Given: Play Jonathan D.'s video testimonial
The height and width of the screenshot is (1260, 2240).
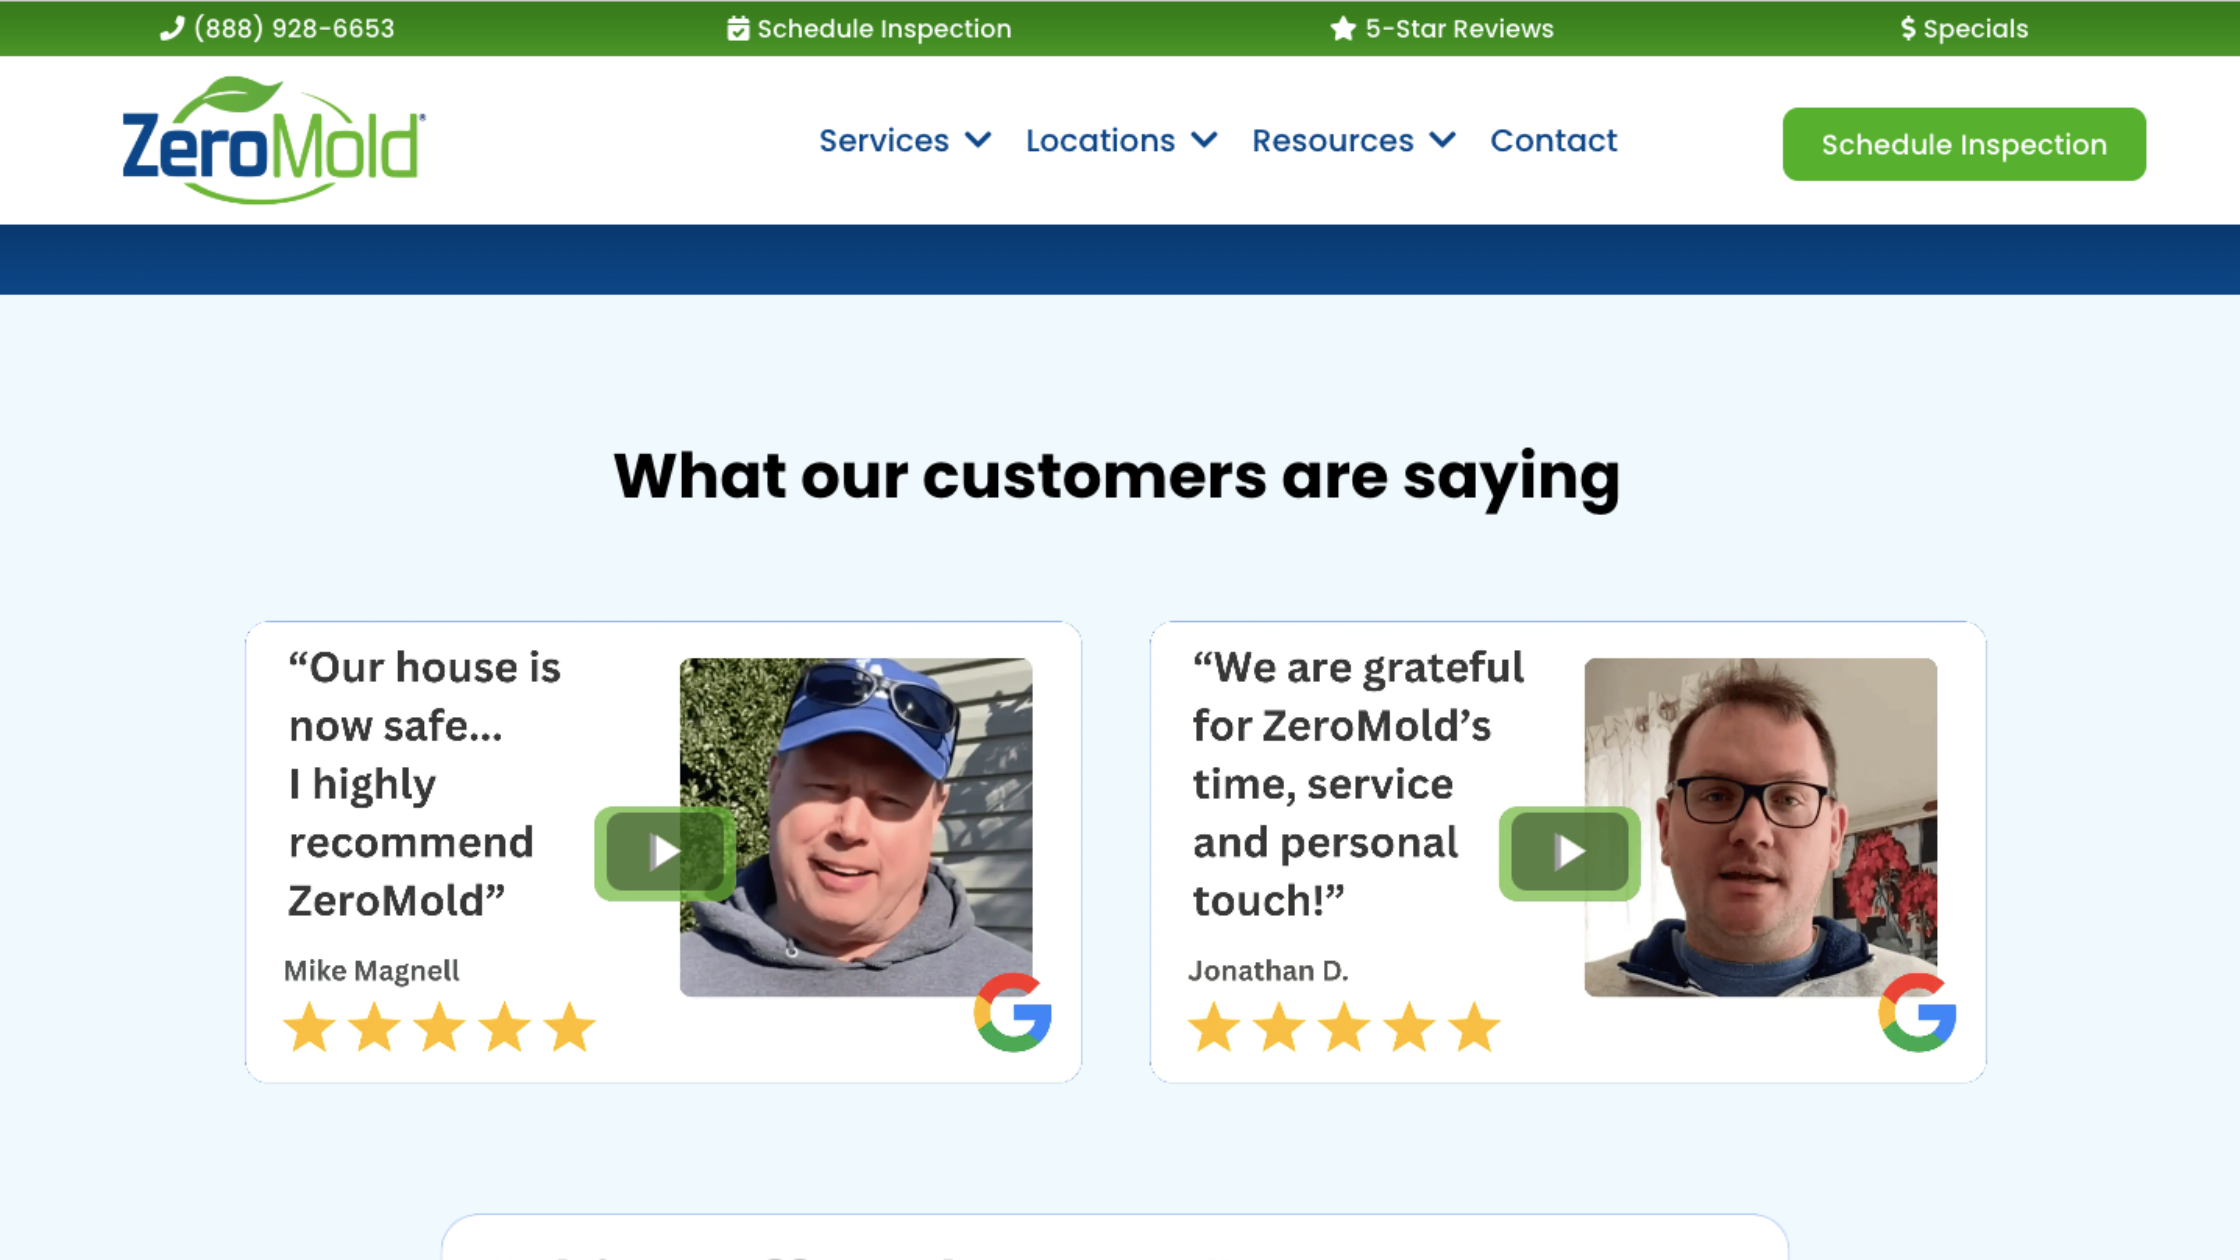Looking at the screenshot, I should (1569, 853).
